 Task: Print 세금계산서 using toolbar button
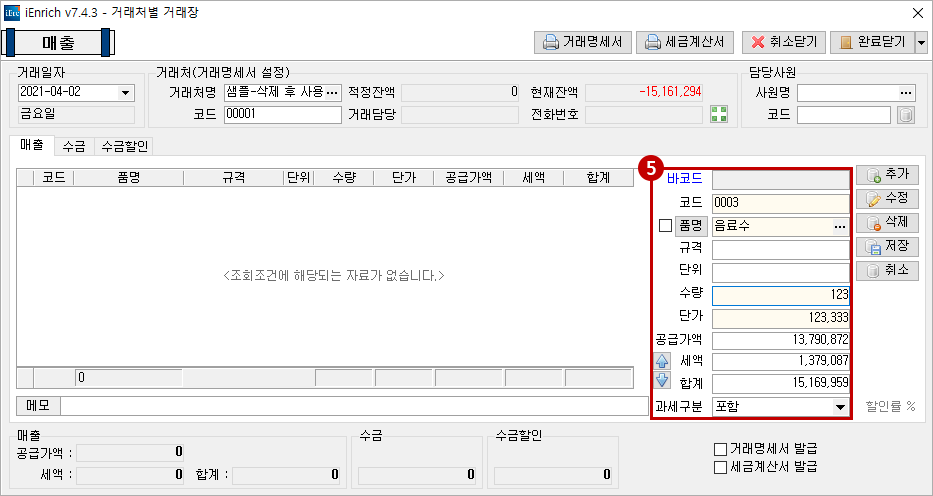coord(685,42)
